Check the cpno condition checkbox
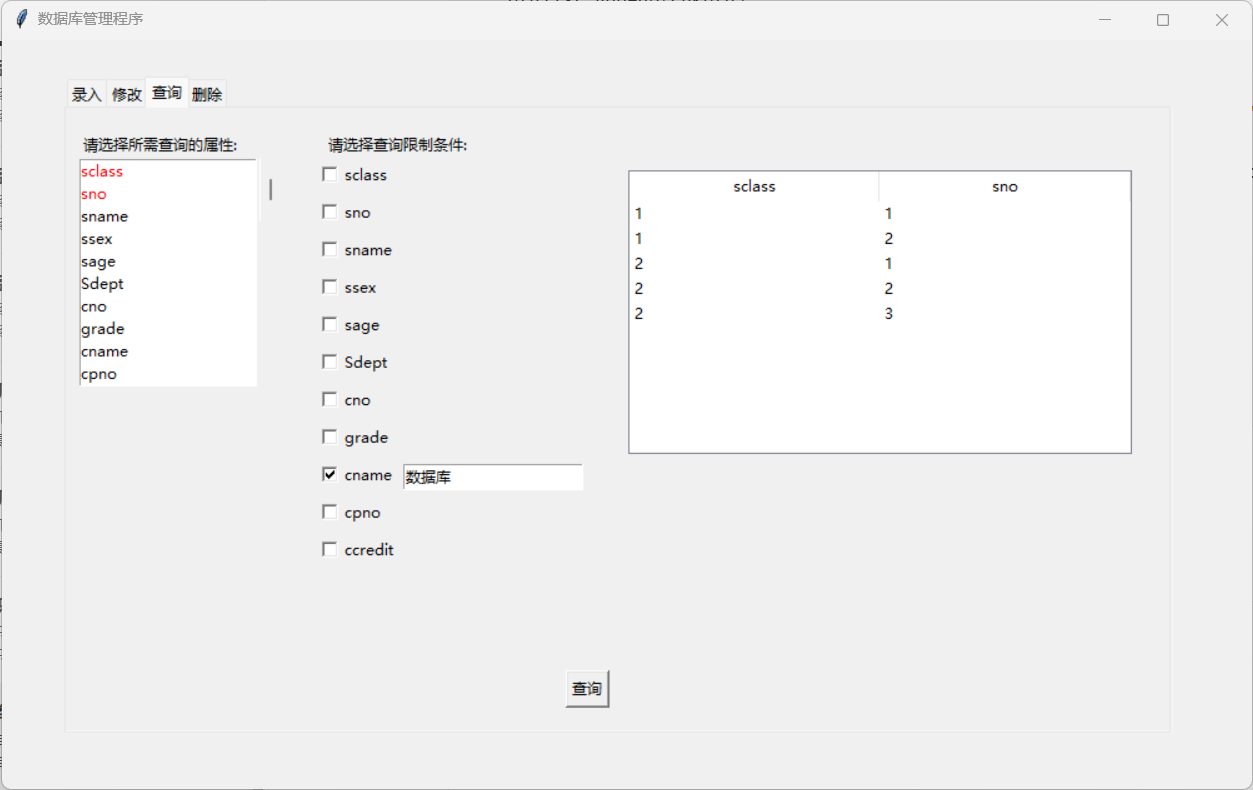1253x790 pixels. tap(329, 512)
